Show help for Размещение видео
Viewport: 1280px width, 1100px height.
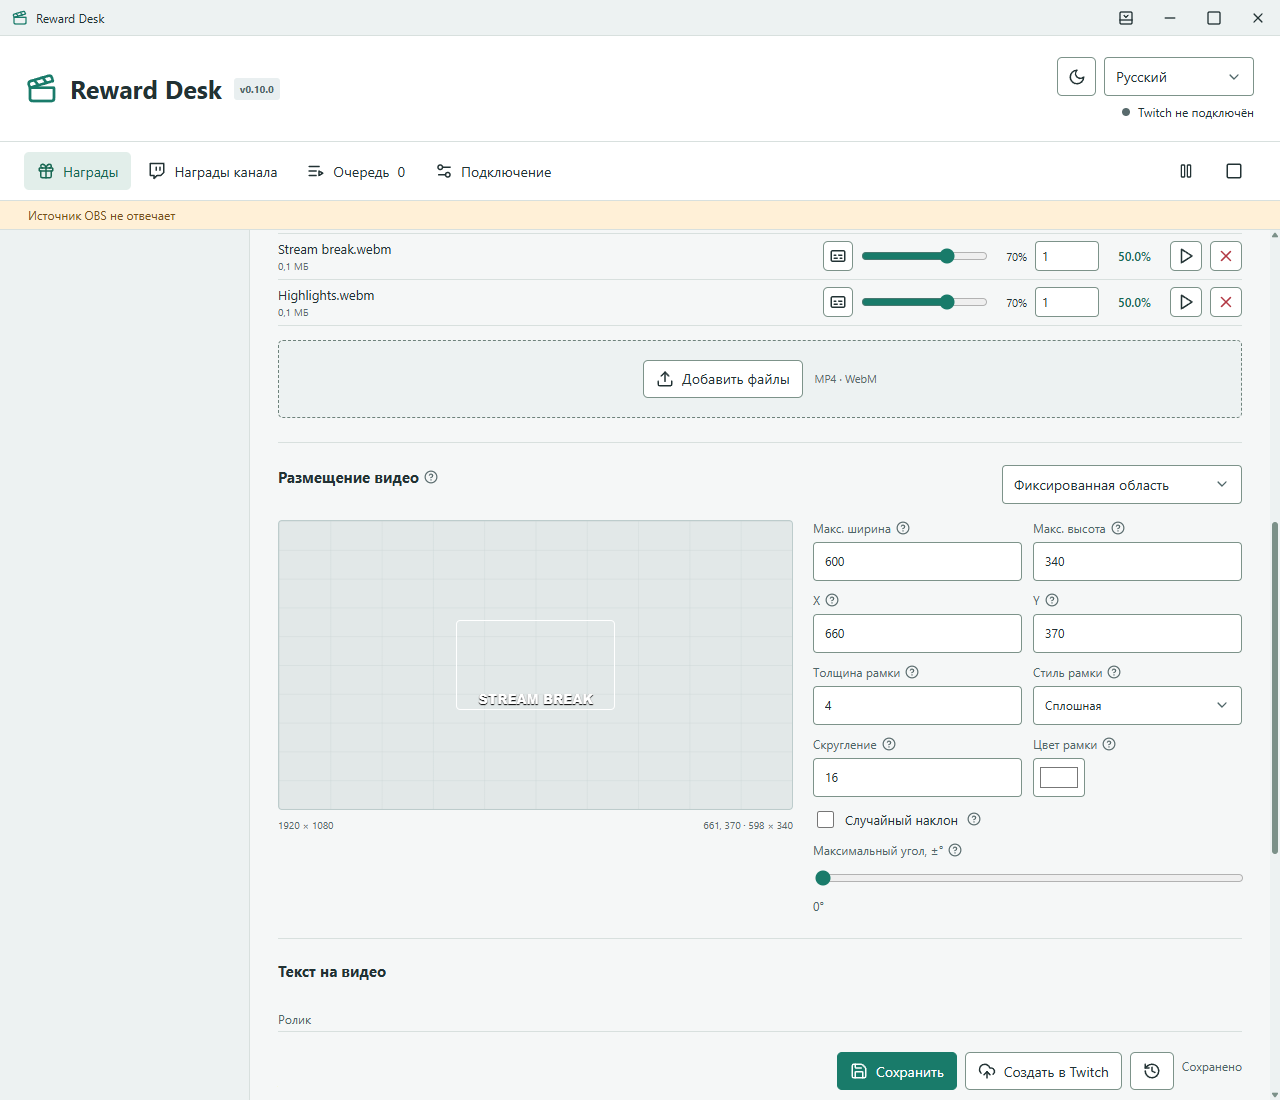[x=431, y=477]
